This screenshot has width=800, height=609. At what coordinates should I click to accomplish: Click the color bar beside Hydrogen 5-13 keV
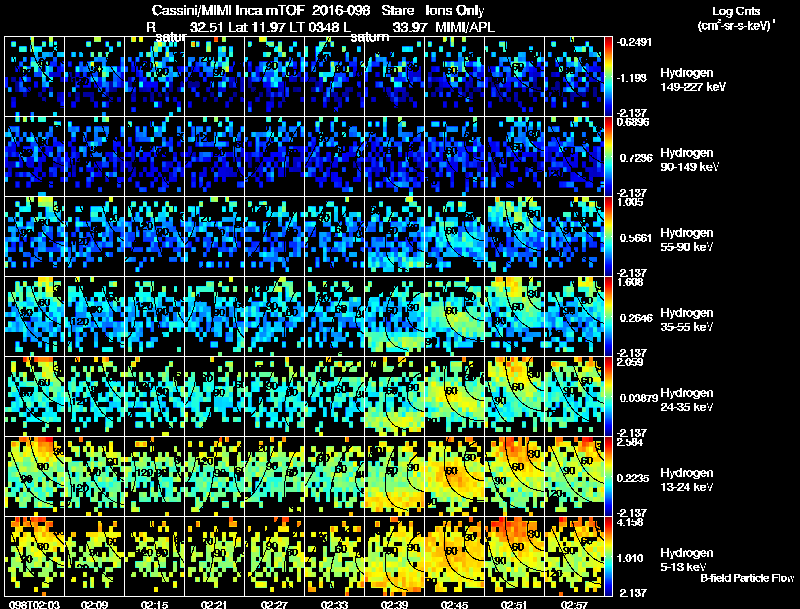608,557
